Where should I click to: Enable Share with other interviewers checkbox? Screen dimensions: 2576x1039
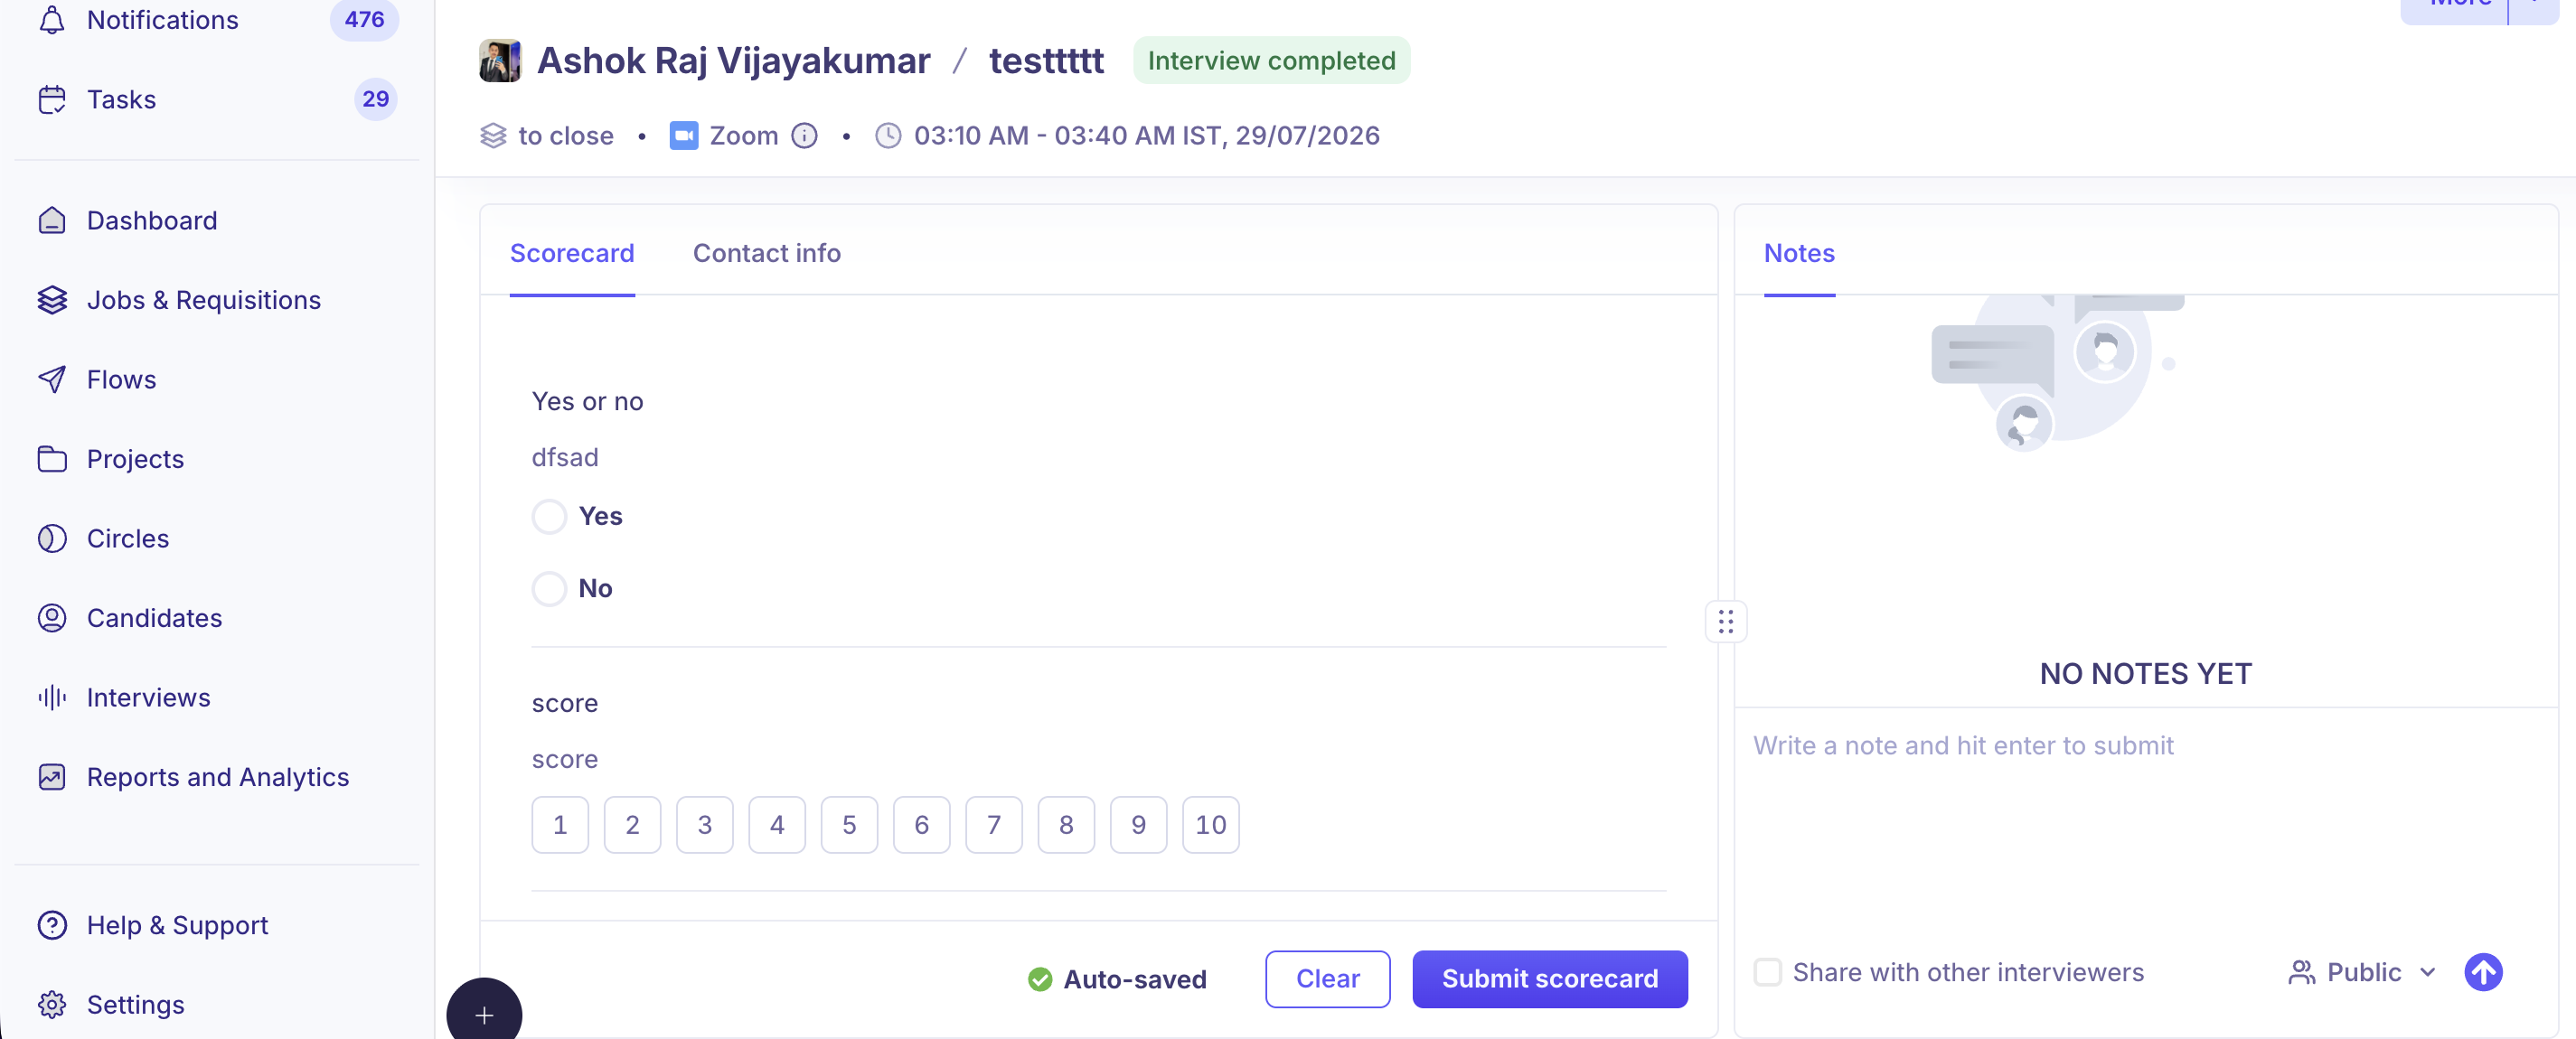click(1767, 972)
